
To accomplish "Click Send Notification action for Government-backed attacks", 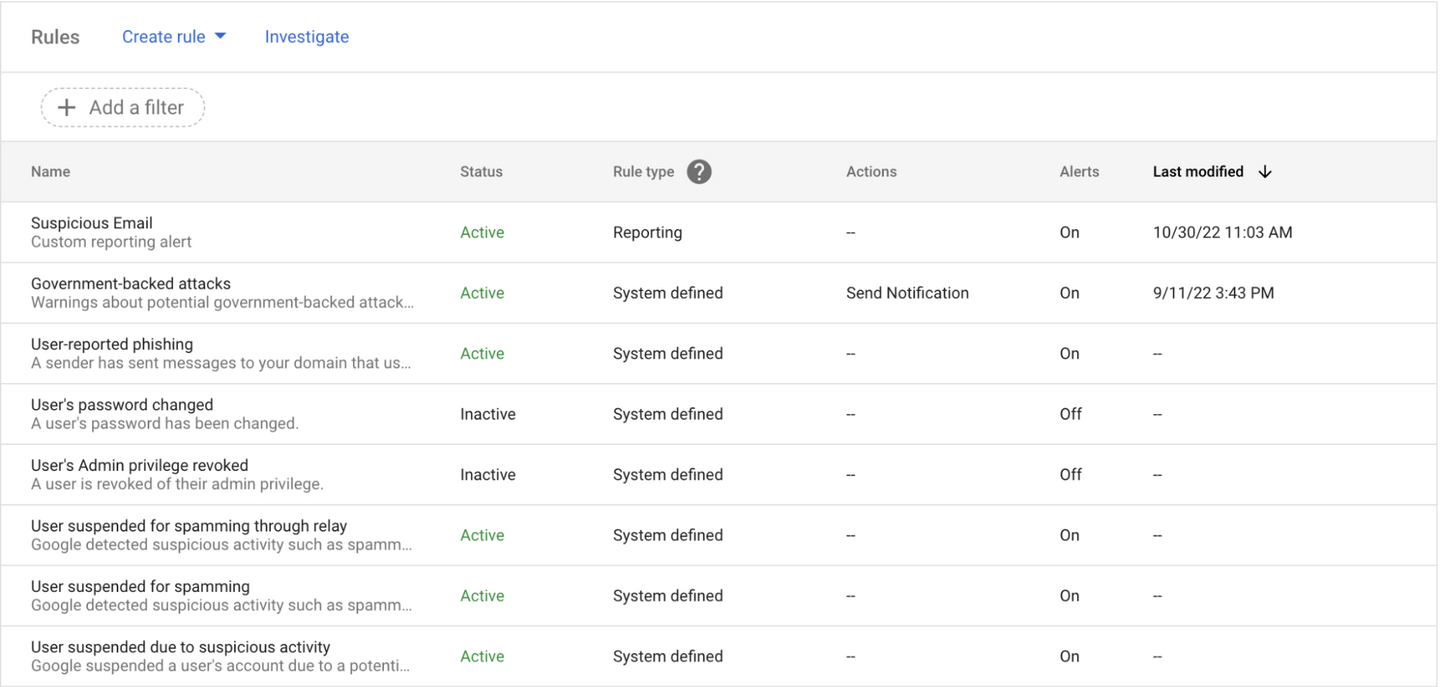I will [907, 293].
